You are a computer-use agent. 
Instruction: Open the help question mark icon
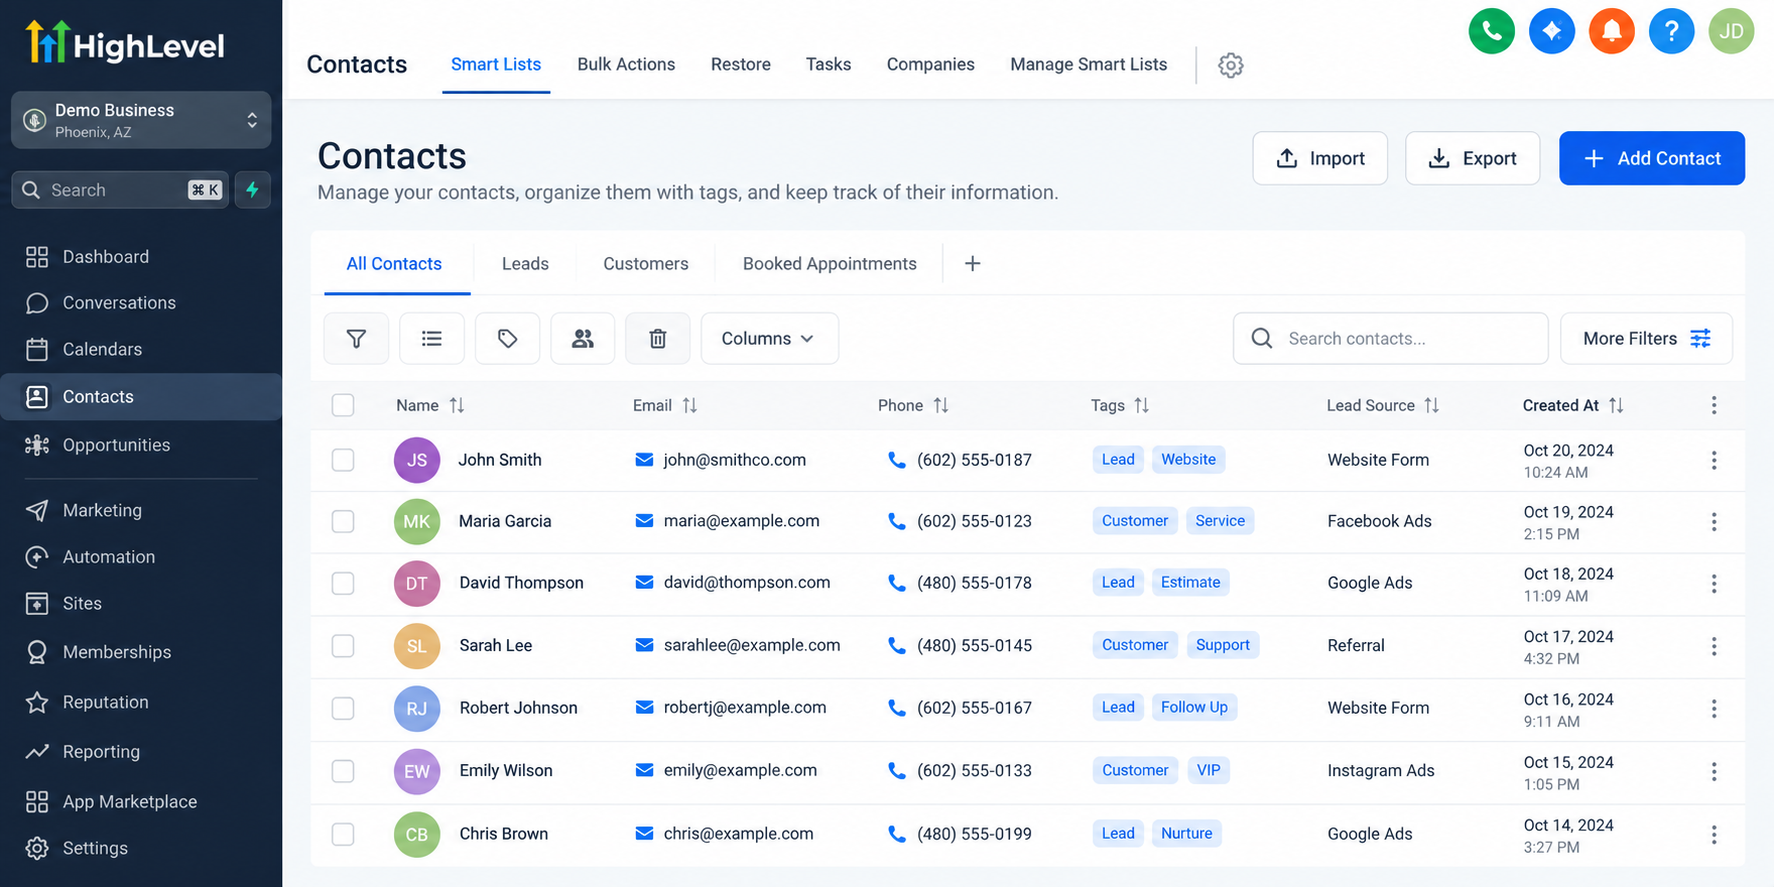click(1671, 31)
